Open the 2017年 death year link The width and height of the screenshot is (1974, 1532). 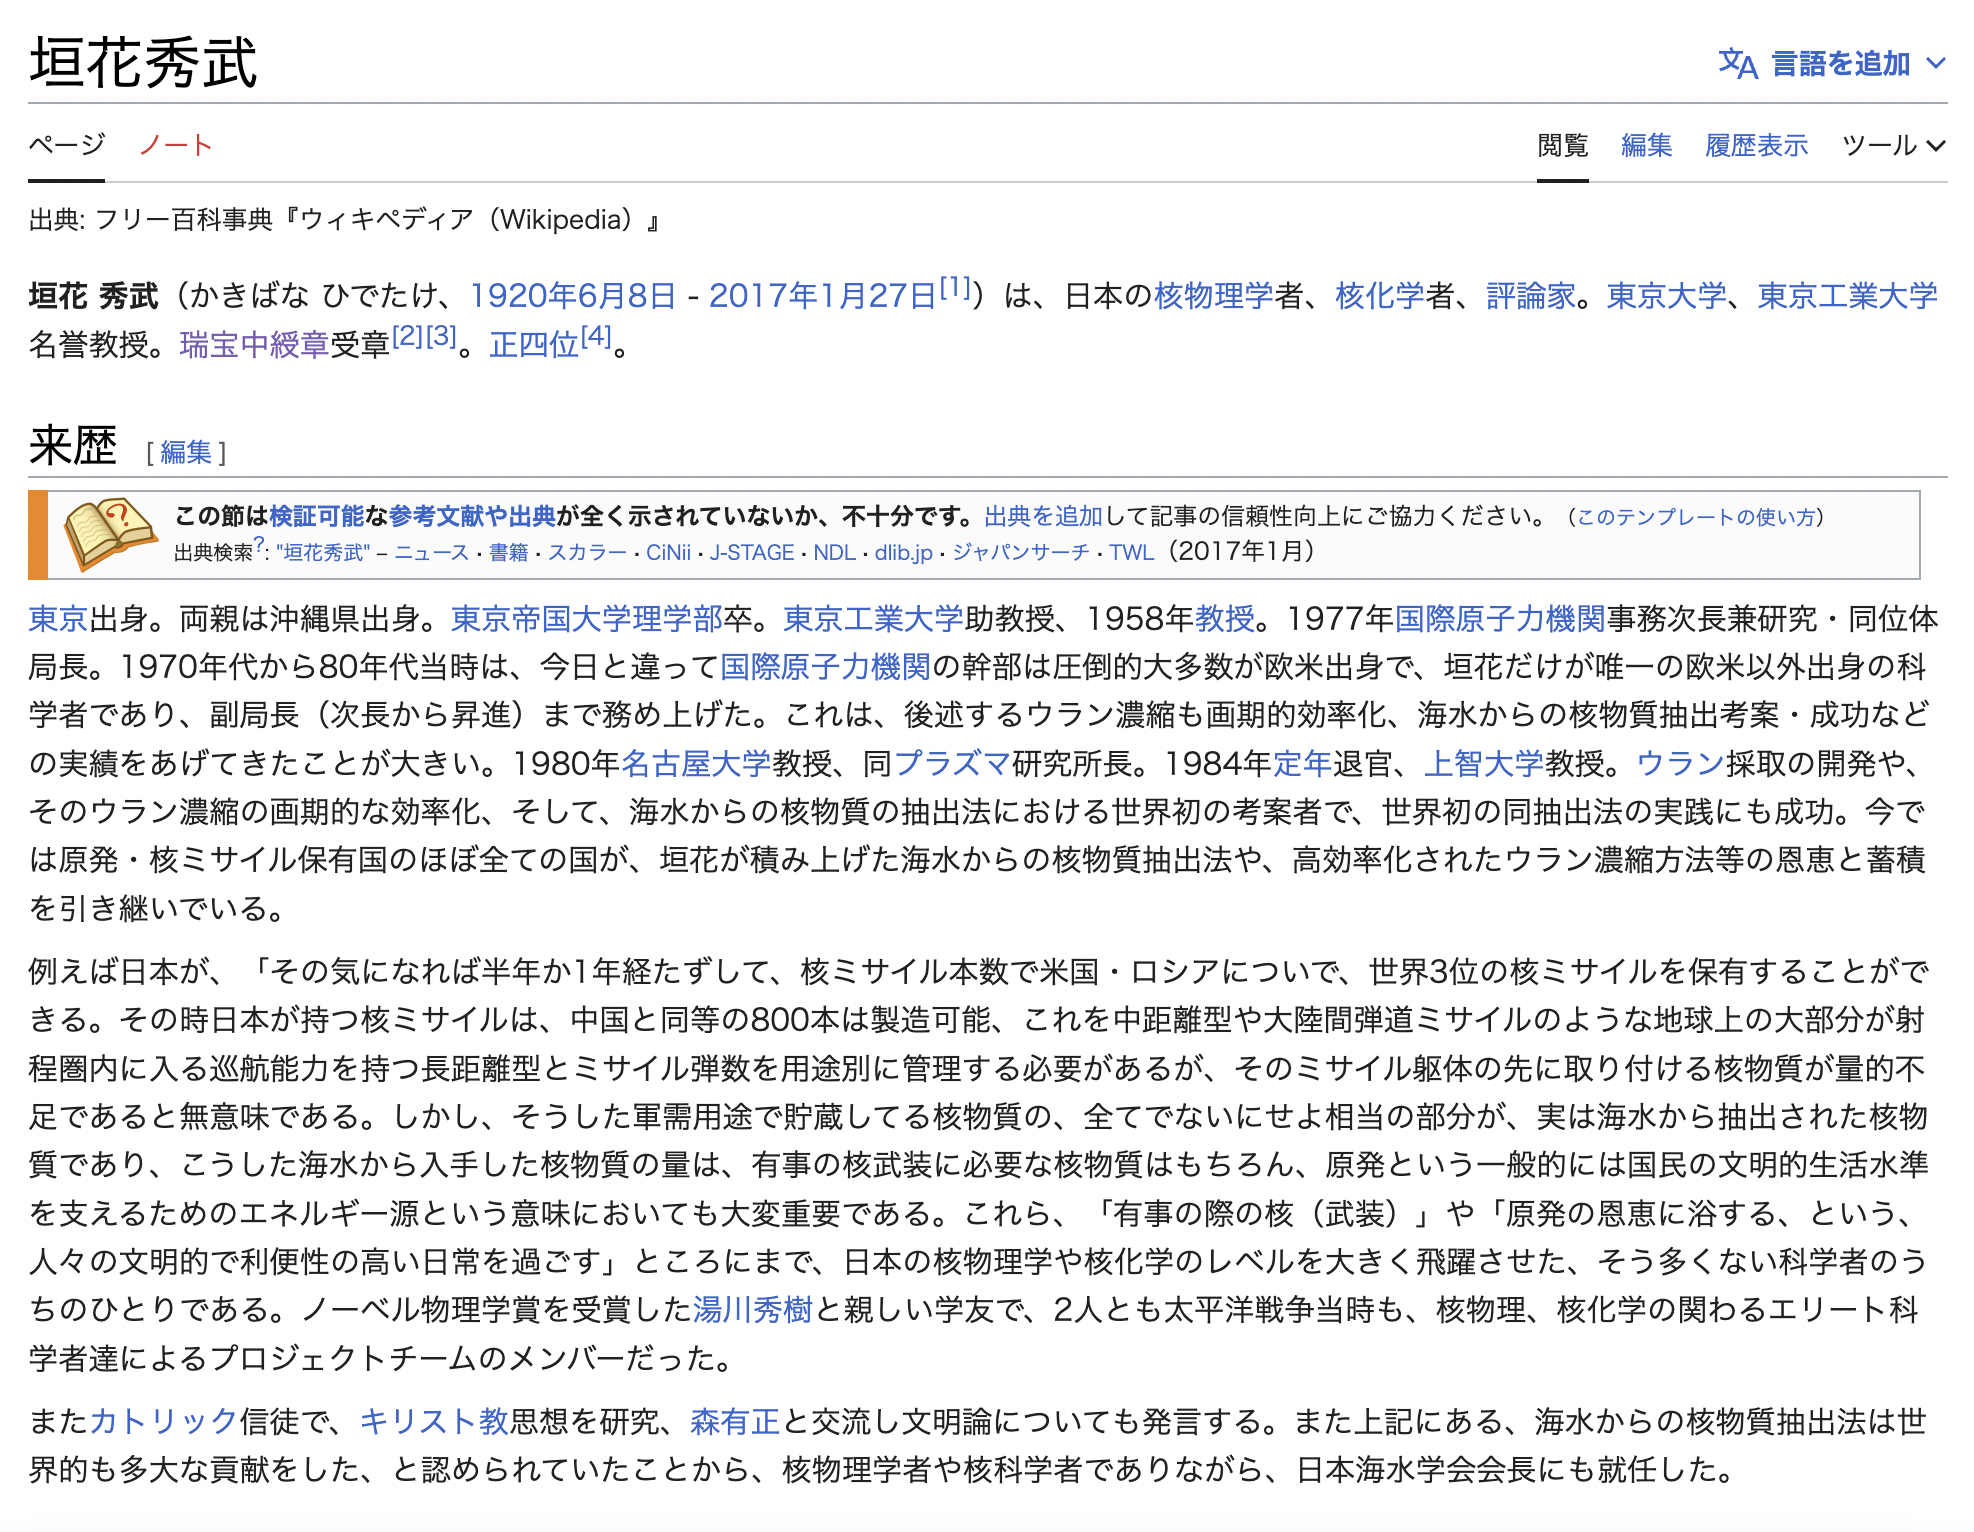pyautogui.click(x=764, y=296)
